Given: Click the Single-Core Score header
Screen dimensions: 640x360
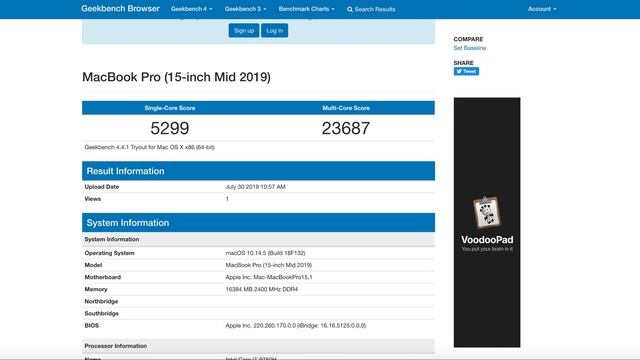Looking at the screenshot, I should [x=170, y=108].
